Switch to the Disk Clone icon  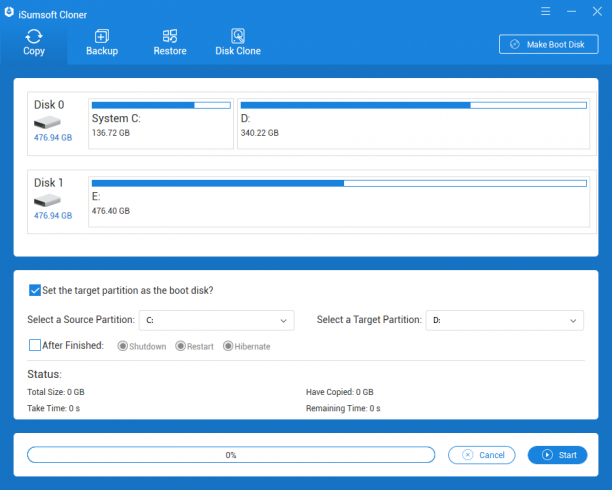click(238, 36)
